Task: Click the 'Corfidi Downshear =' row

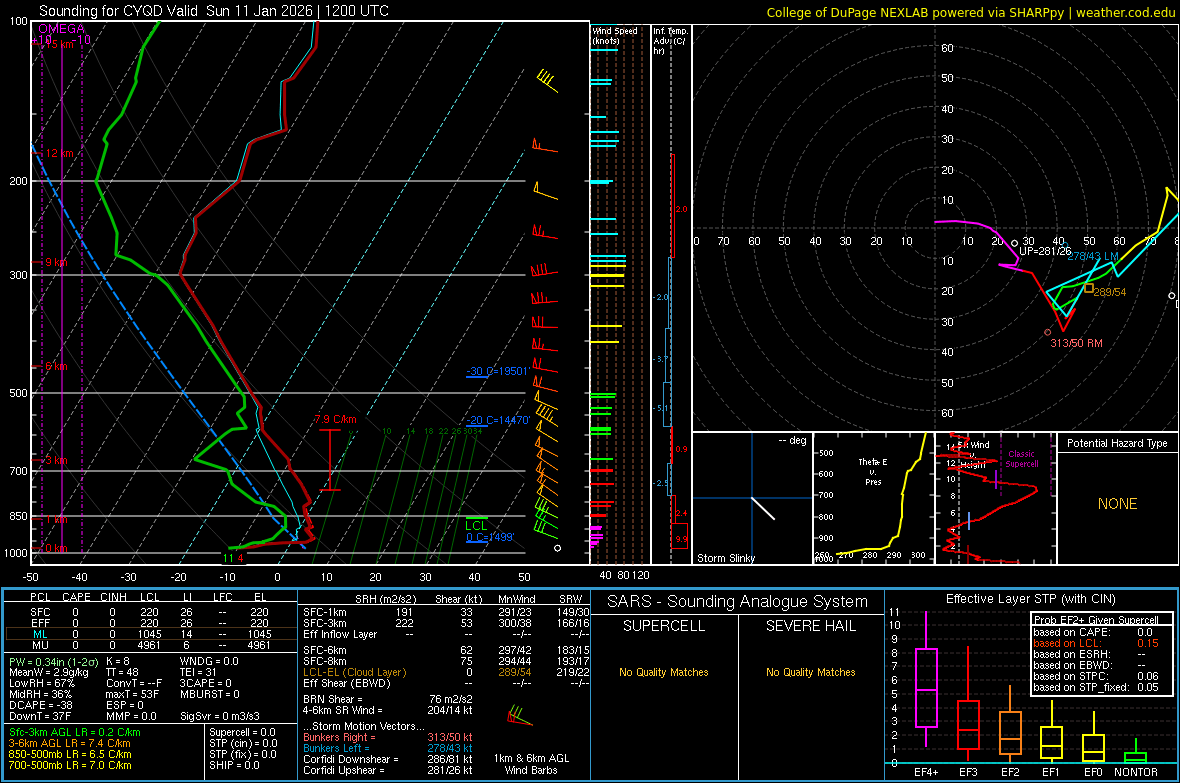Action: point(388,759)
